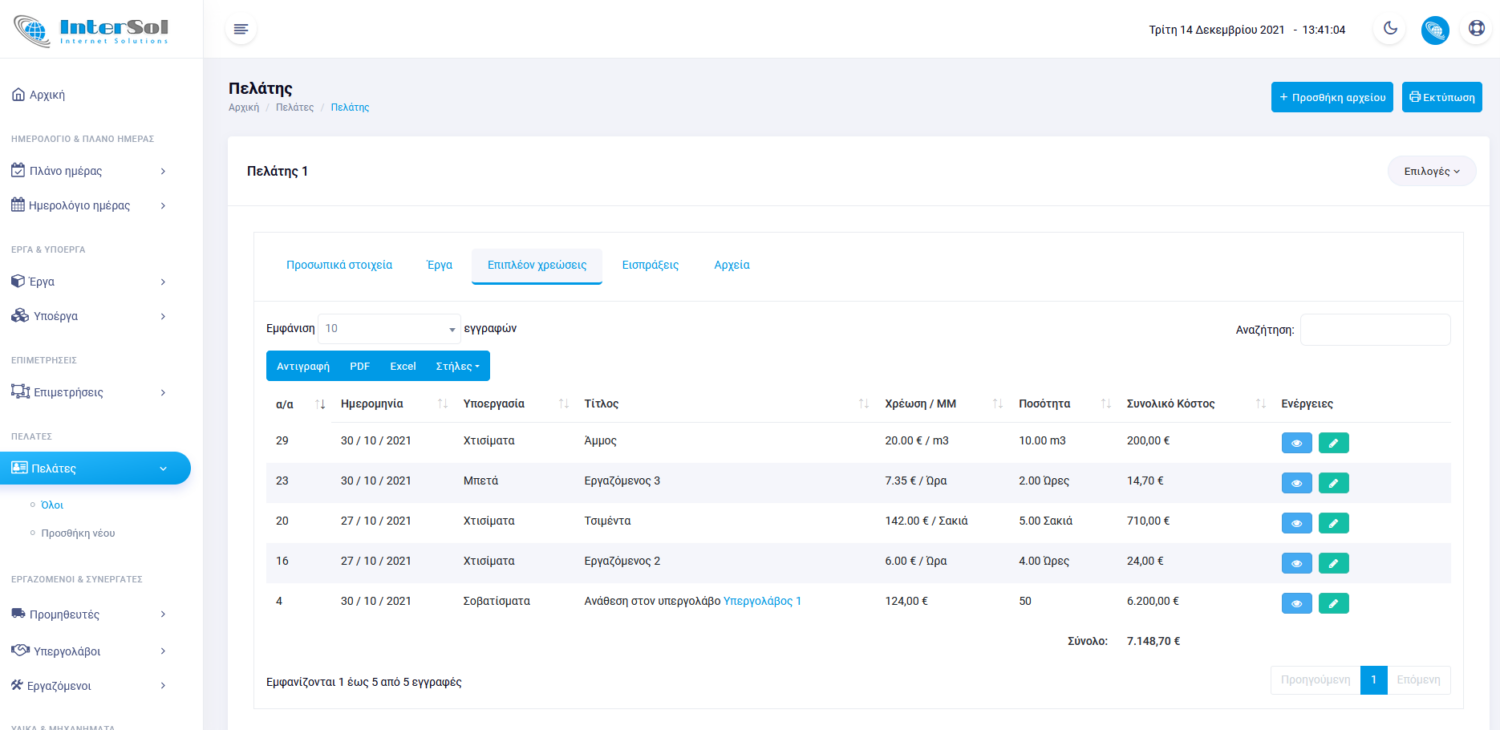The height and width of the screenshot is (730, 1500).
Task: View the Άμμος charge with eye icon
Action: 1296,442
